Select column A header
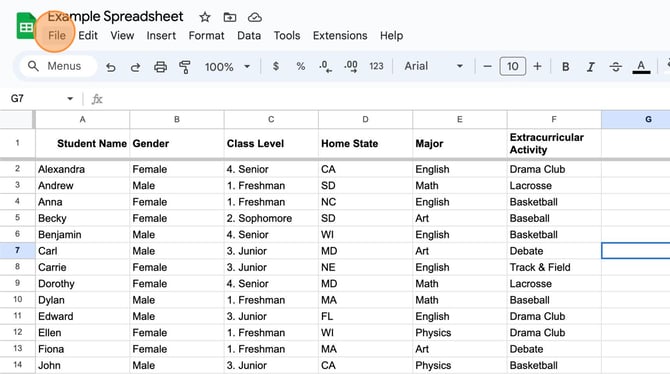Screen dimensions: 670x374 (82, 120)
